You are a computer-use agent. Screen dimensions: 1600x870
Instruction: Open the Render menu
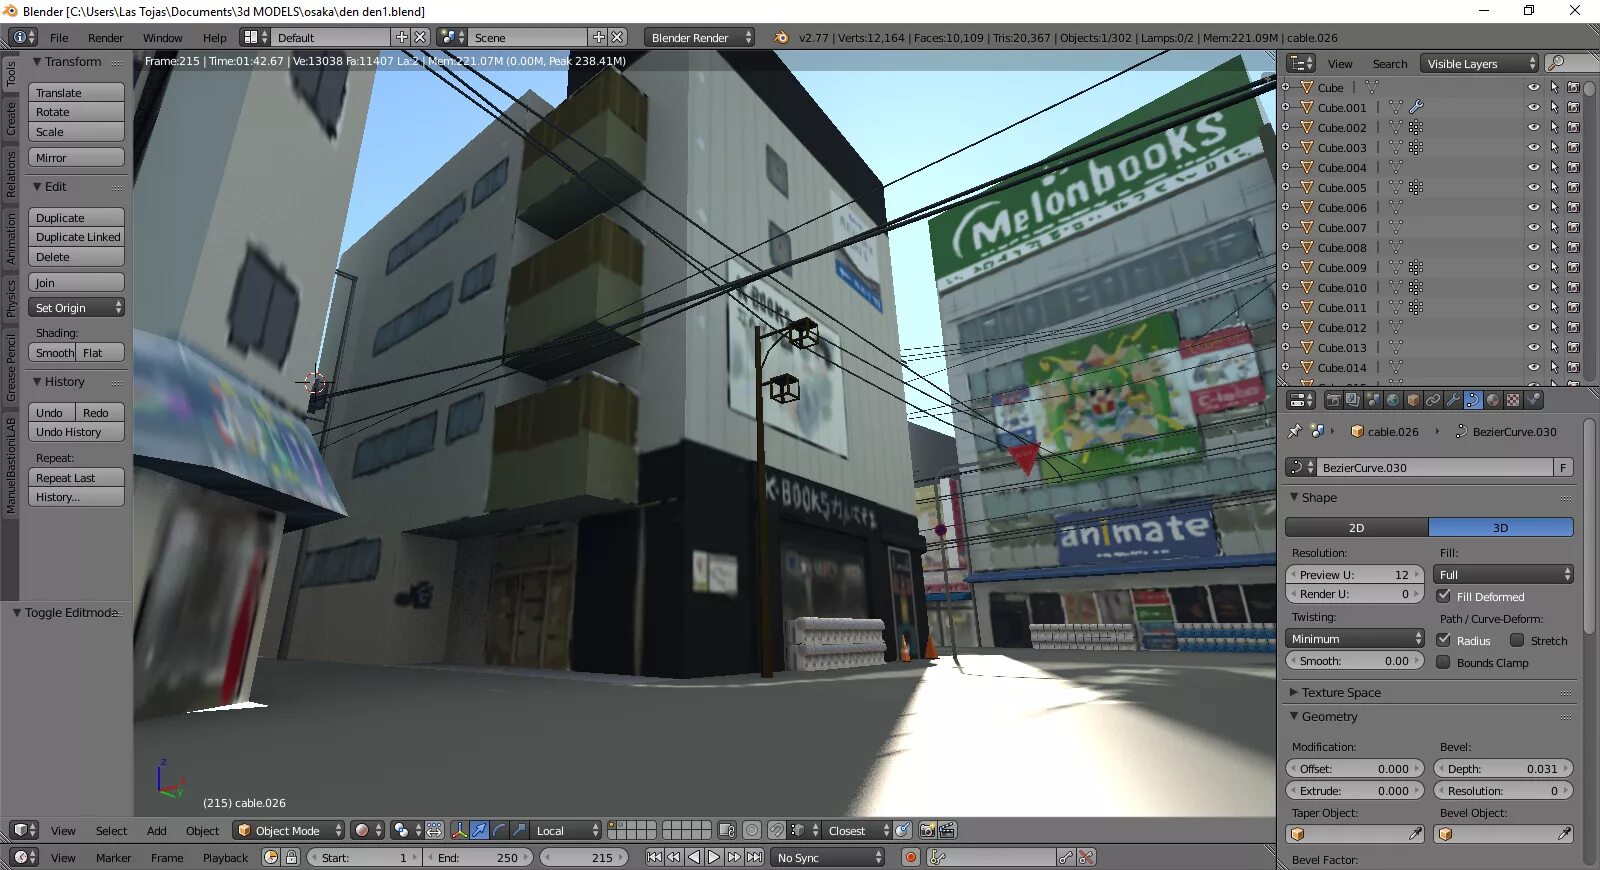click(x=105, y=37)
